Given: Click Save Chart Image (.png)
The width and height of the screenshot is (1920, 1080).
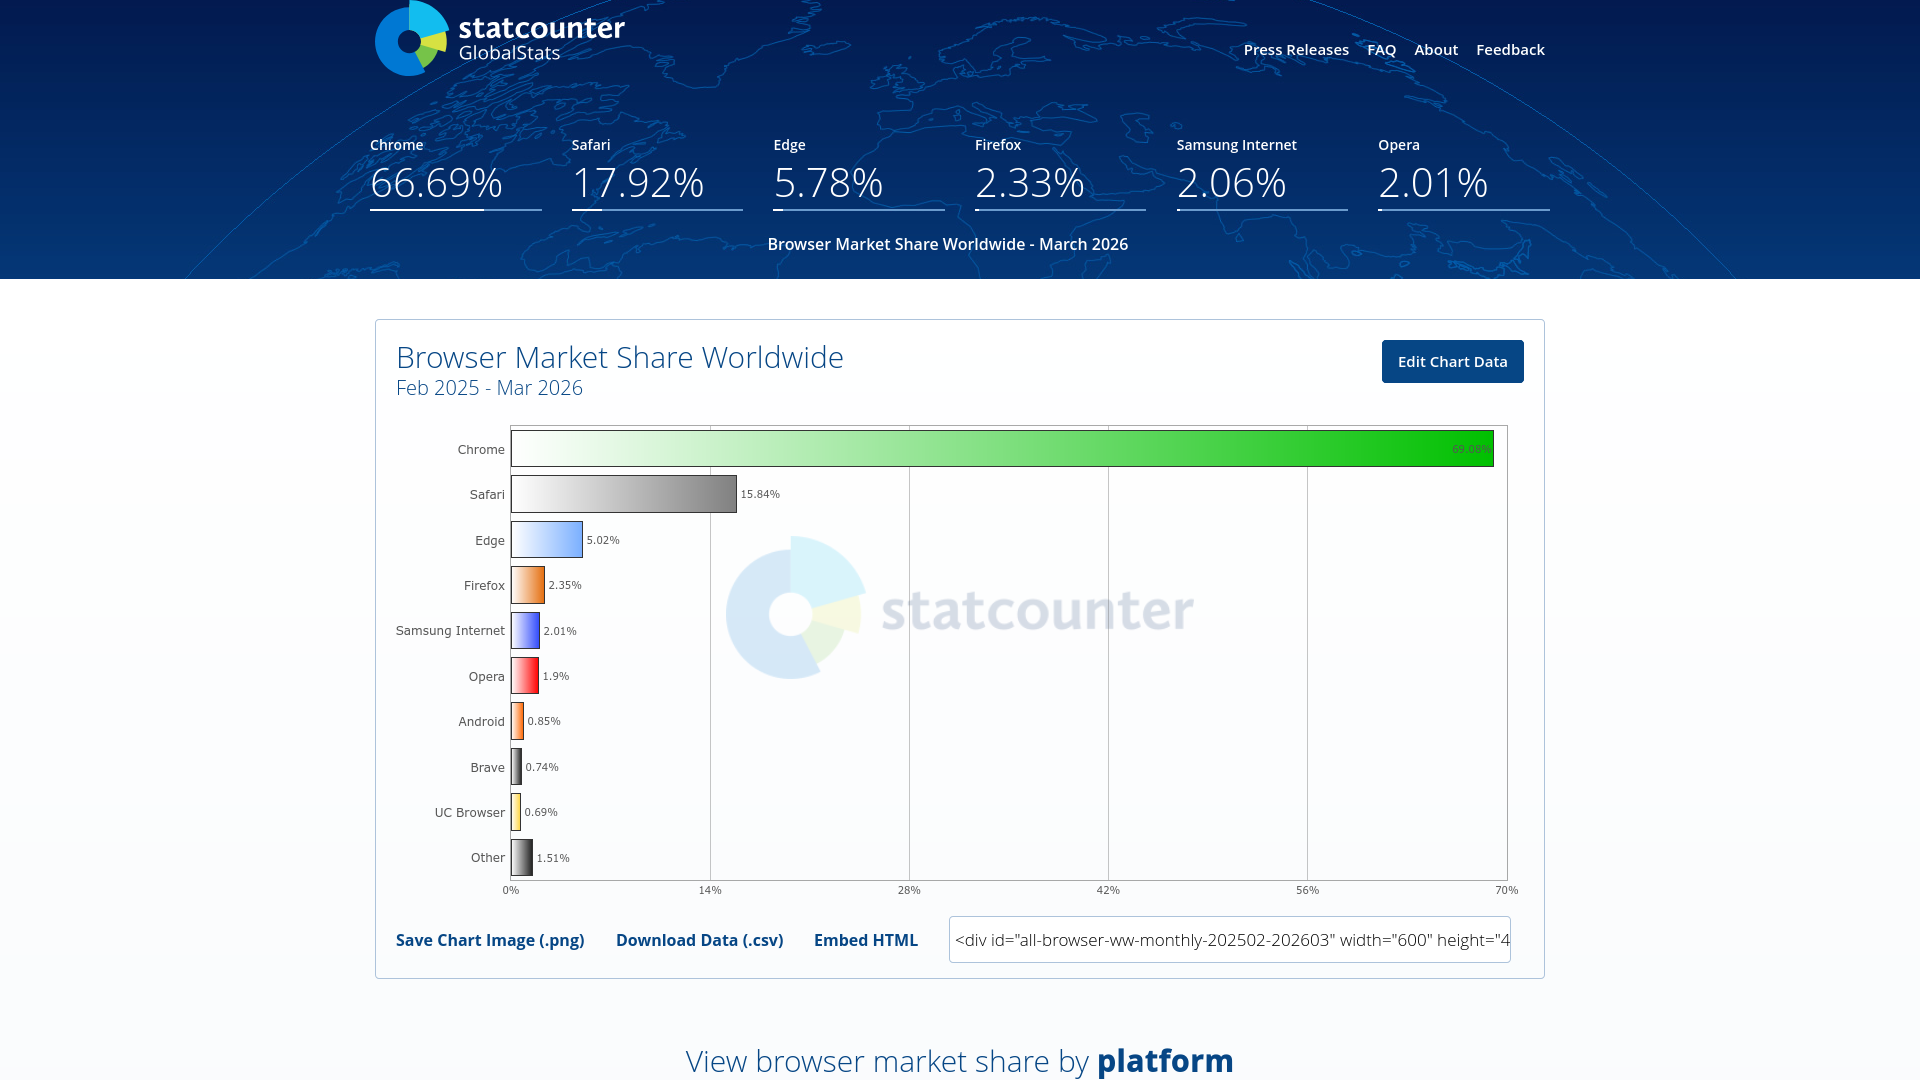Looking at the screenshot, I should (489, 940).
